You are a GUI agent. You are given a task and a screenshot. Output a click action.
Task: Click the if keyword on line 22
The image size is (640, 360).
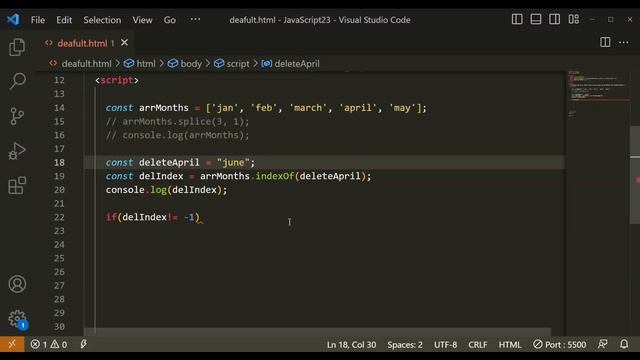(111, 217)
